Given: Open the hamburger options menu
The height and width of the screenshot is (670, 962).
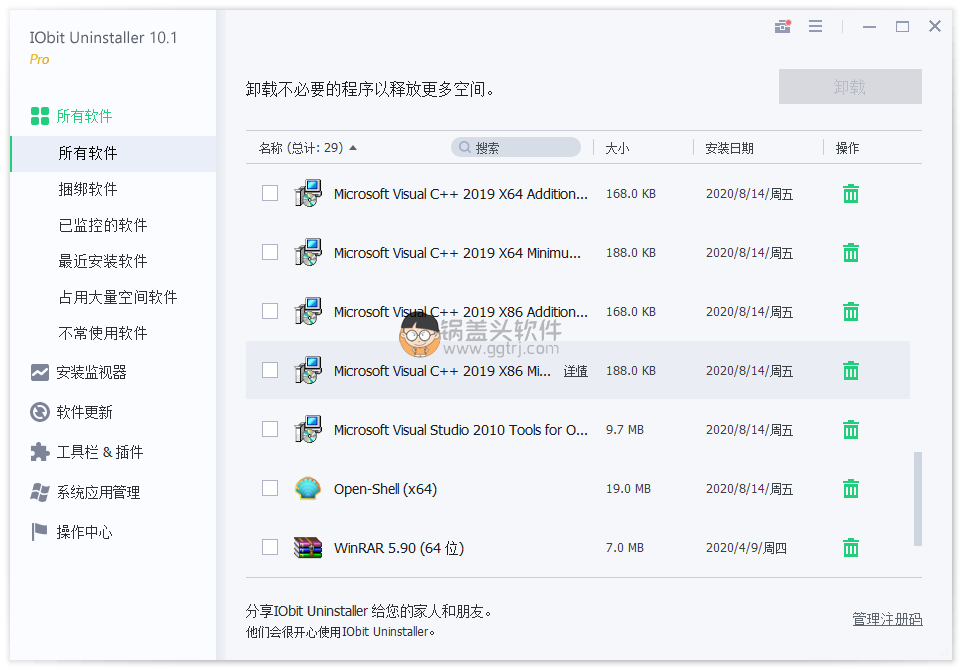Looking at the screenshot, I should pyautogui.click(x=815, y=26).
